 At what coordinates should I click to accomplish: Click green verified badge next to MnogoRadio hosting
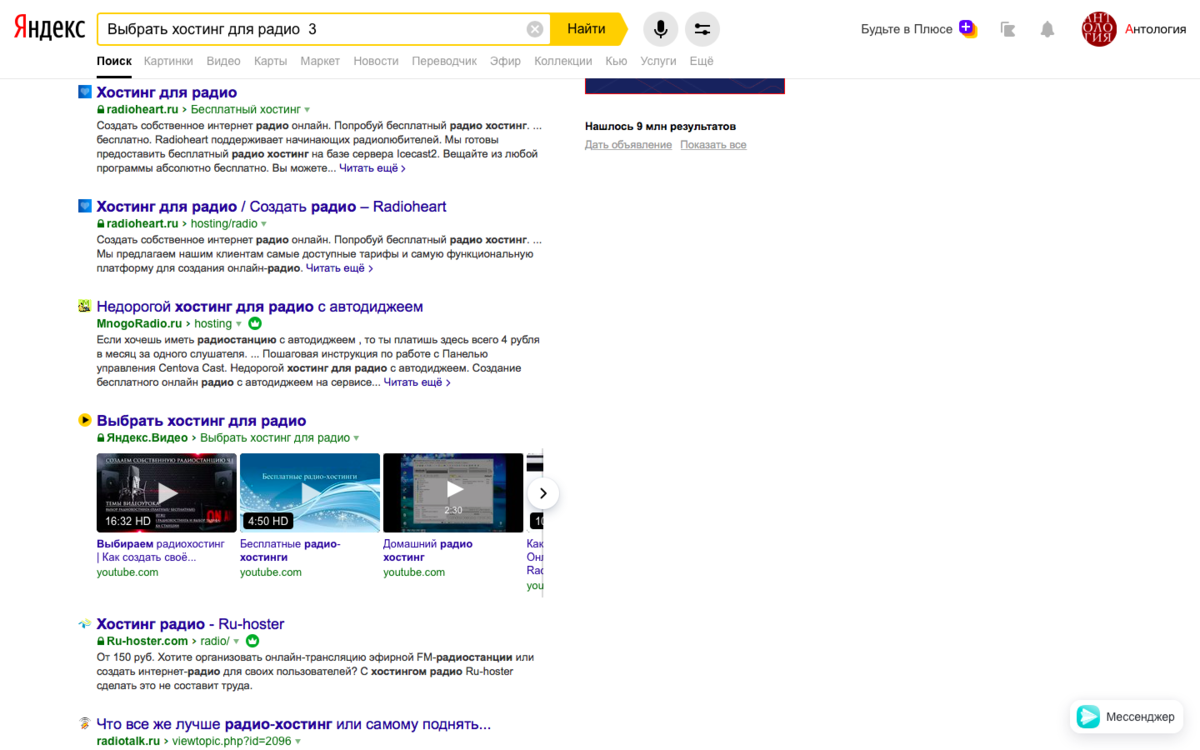[x=255, y=324]
